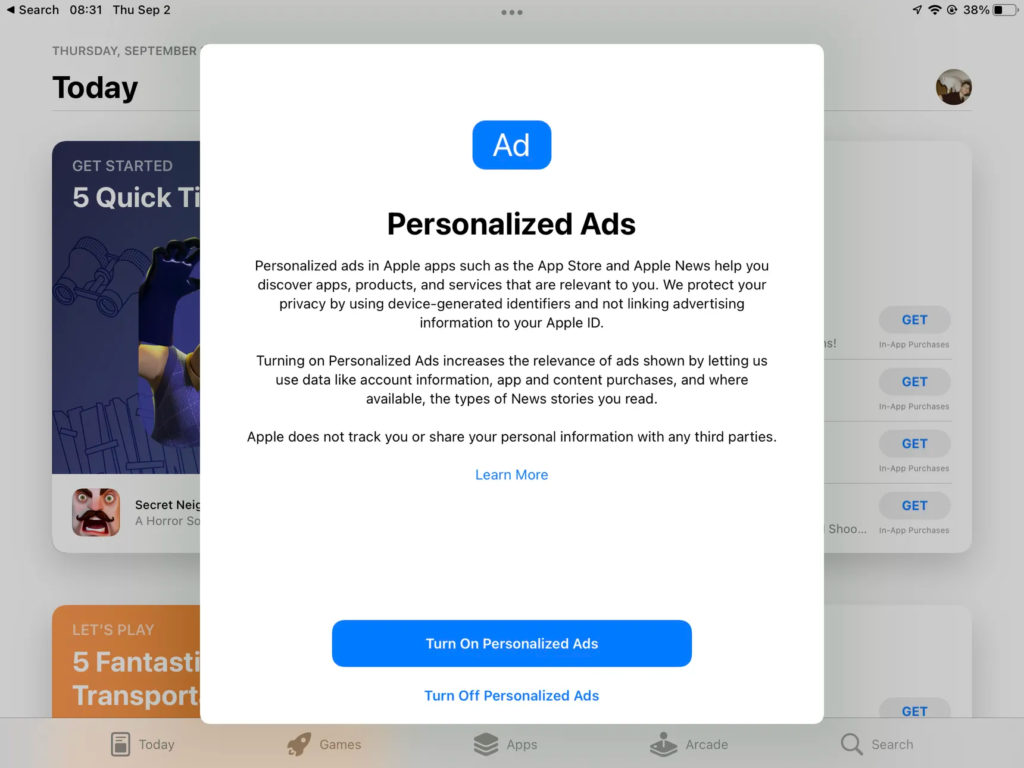
Task: Tap the battery status icon
Action: (1004, 10)
